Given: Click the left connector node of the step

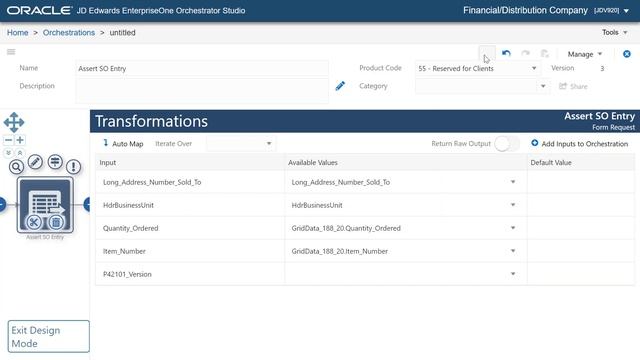Looking at the screenshot, I should coord(2,204).
